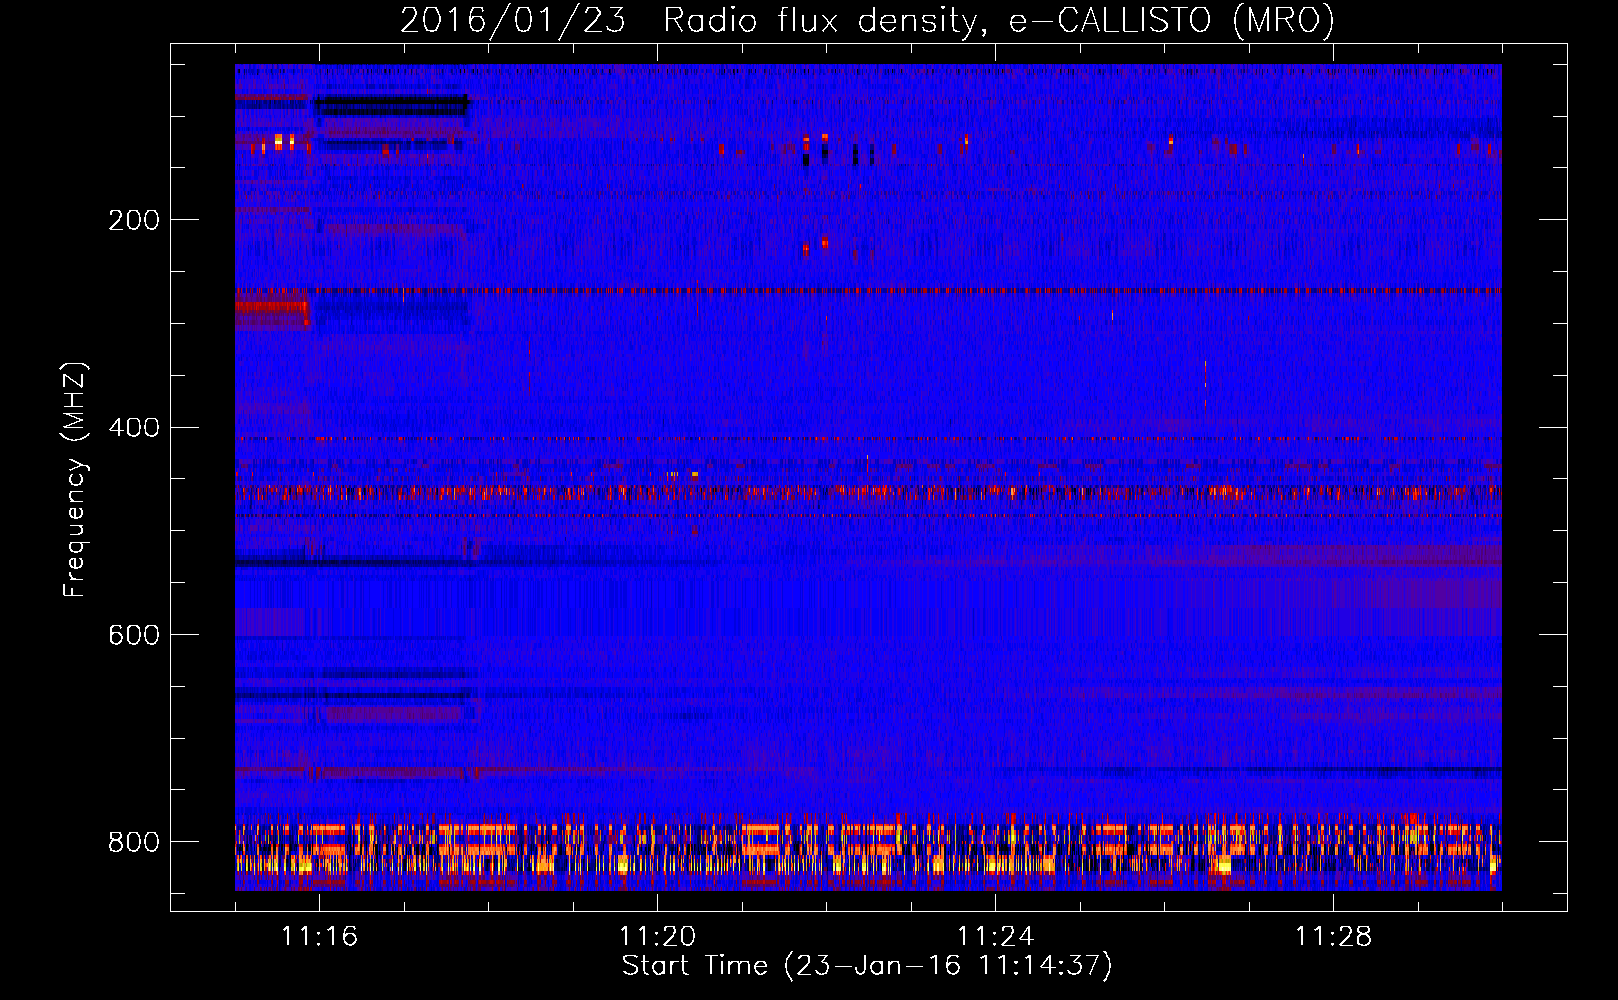Image resolution: width=1618 pixels, height=1000 pixels.
Task: Click the "Start Time (23-Jan-16 11:14:37)" label
Action: point(867,966)
